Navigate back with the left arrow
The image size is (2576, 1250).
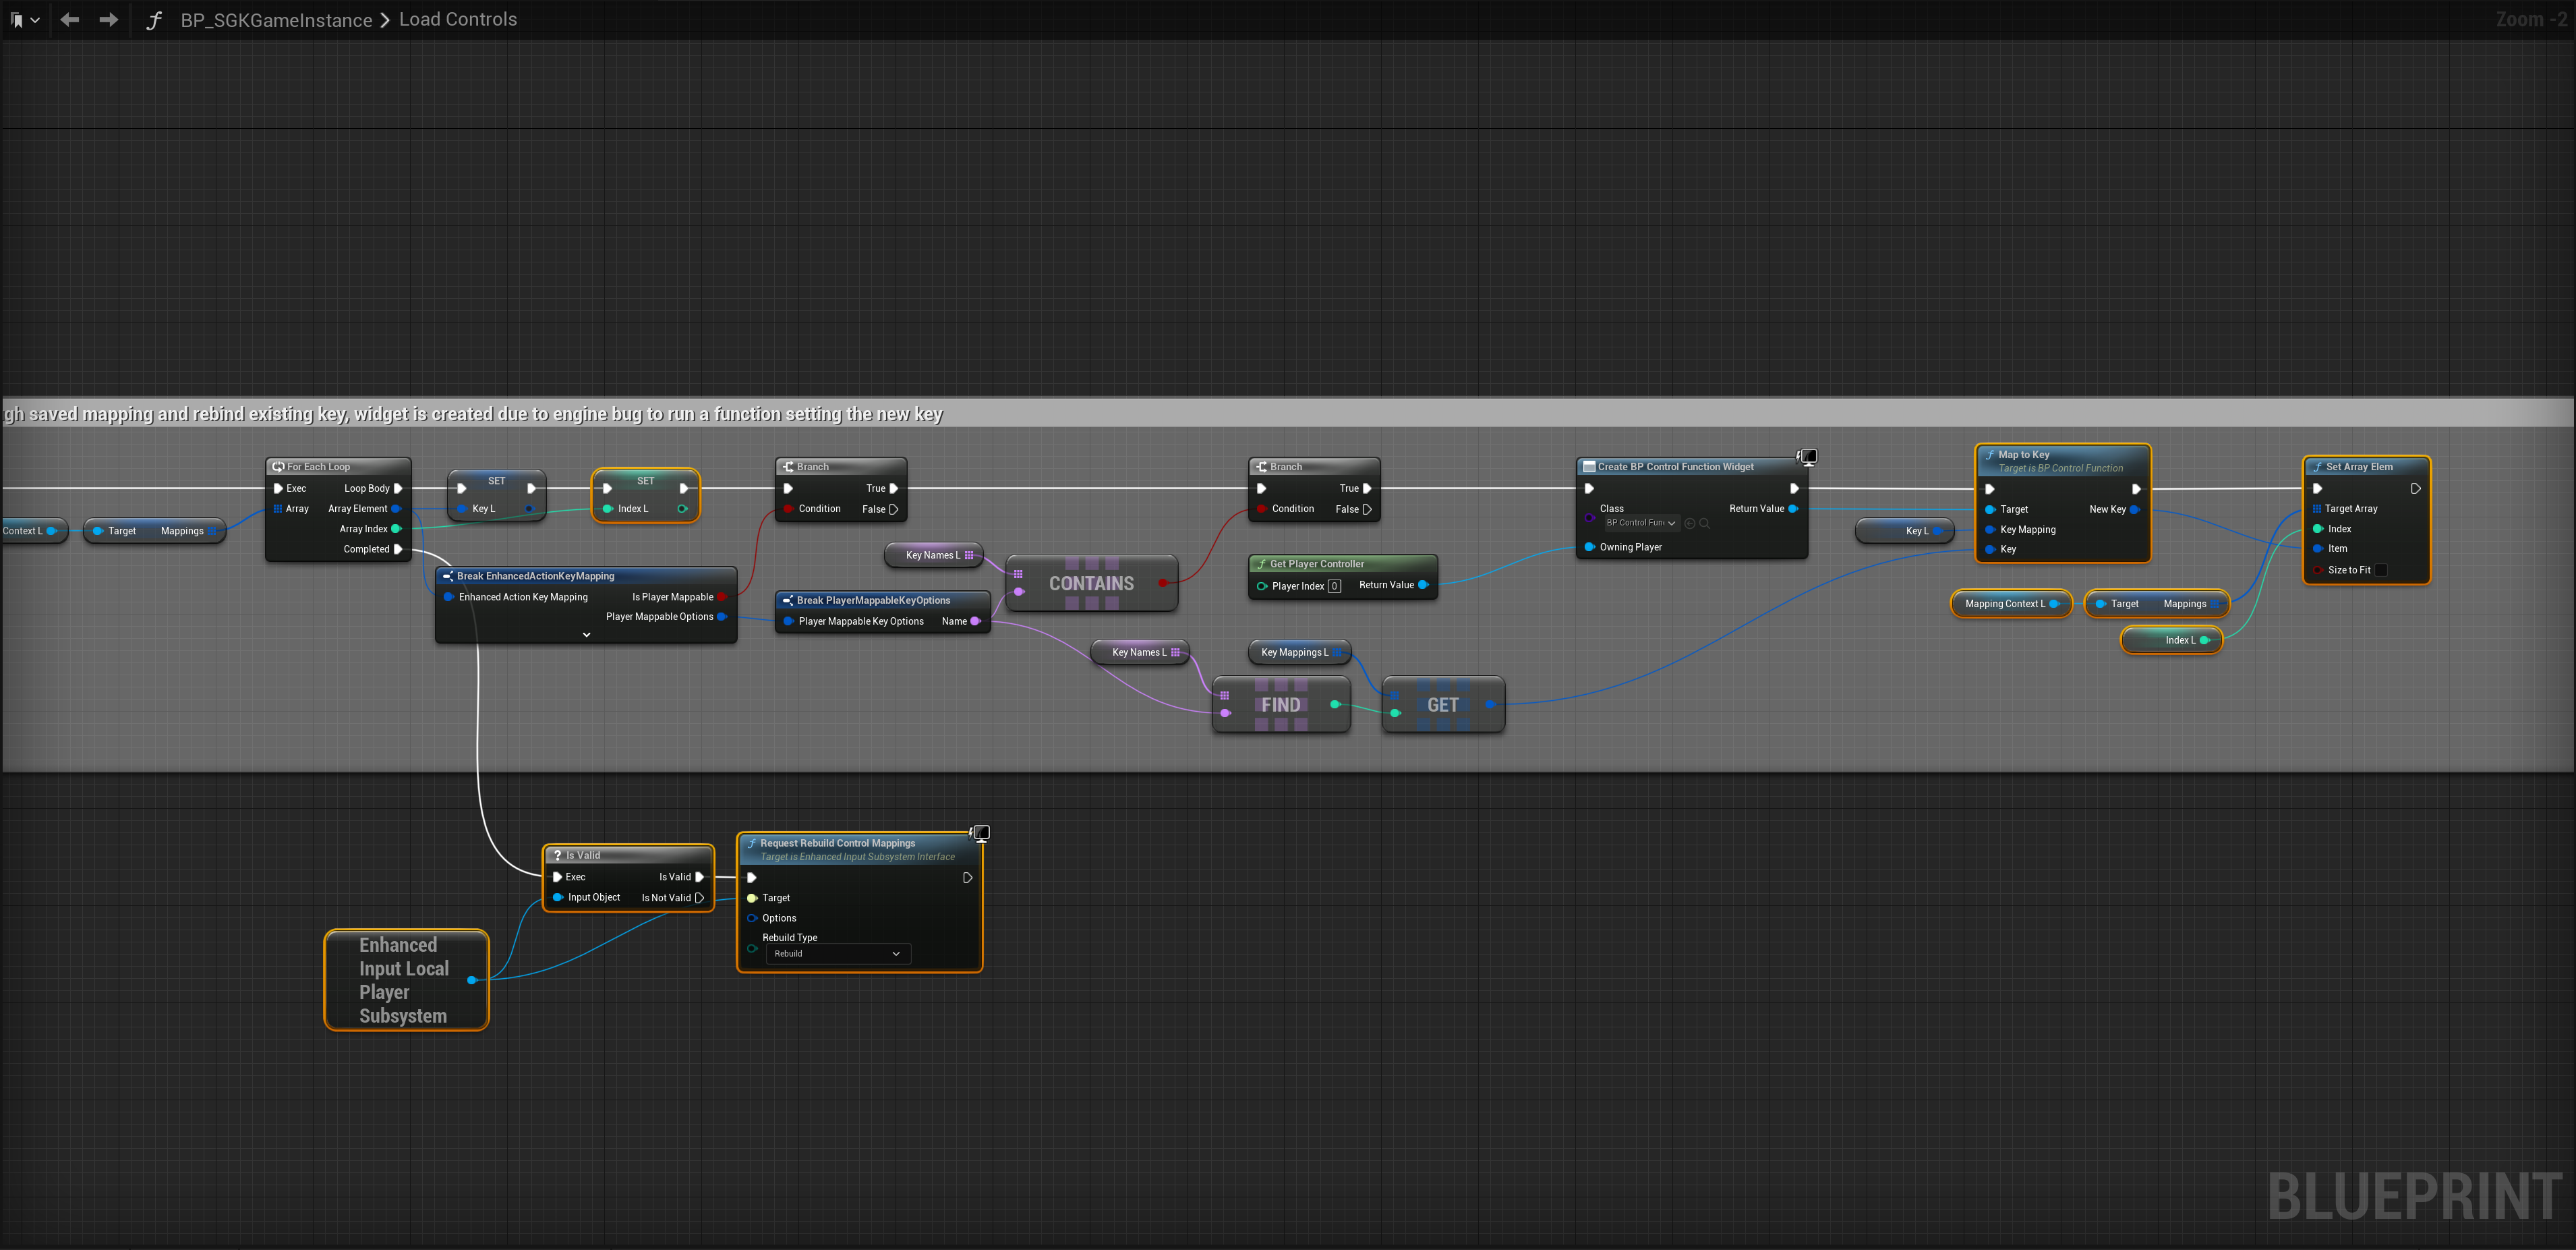(x=69, y=20)
